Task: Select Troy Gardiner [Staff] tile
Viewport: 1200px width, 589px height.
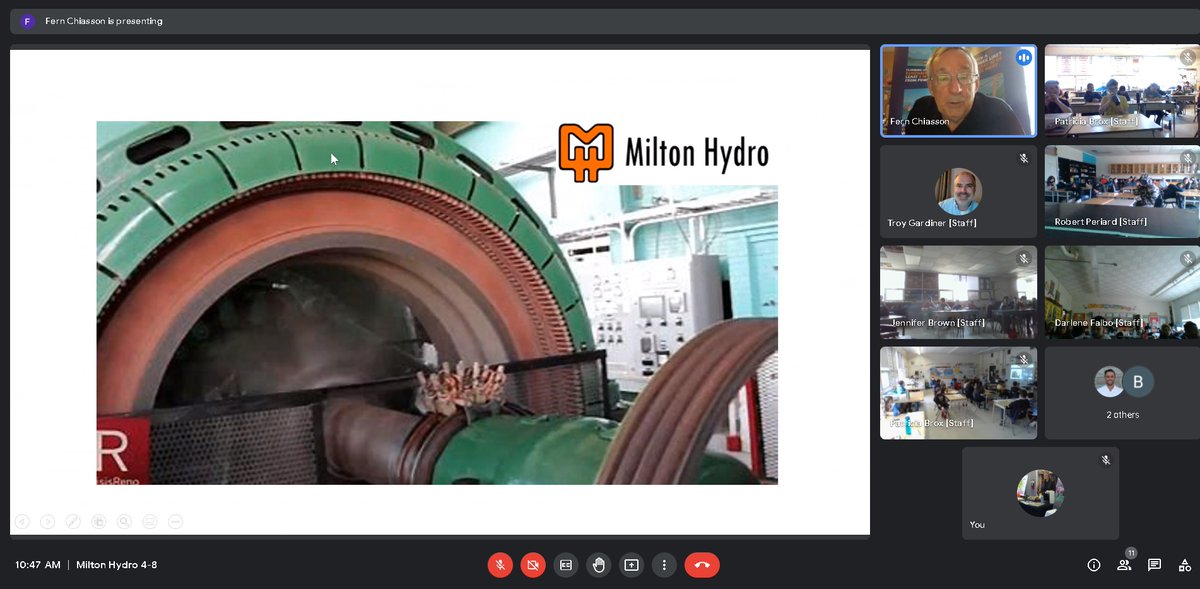Action: (x=958, y=192)
